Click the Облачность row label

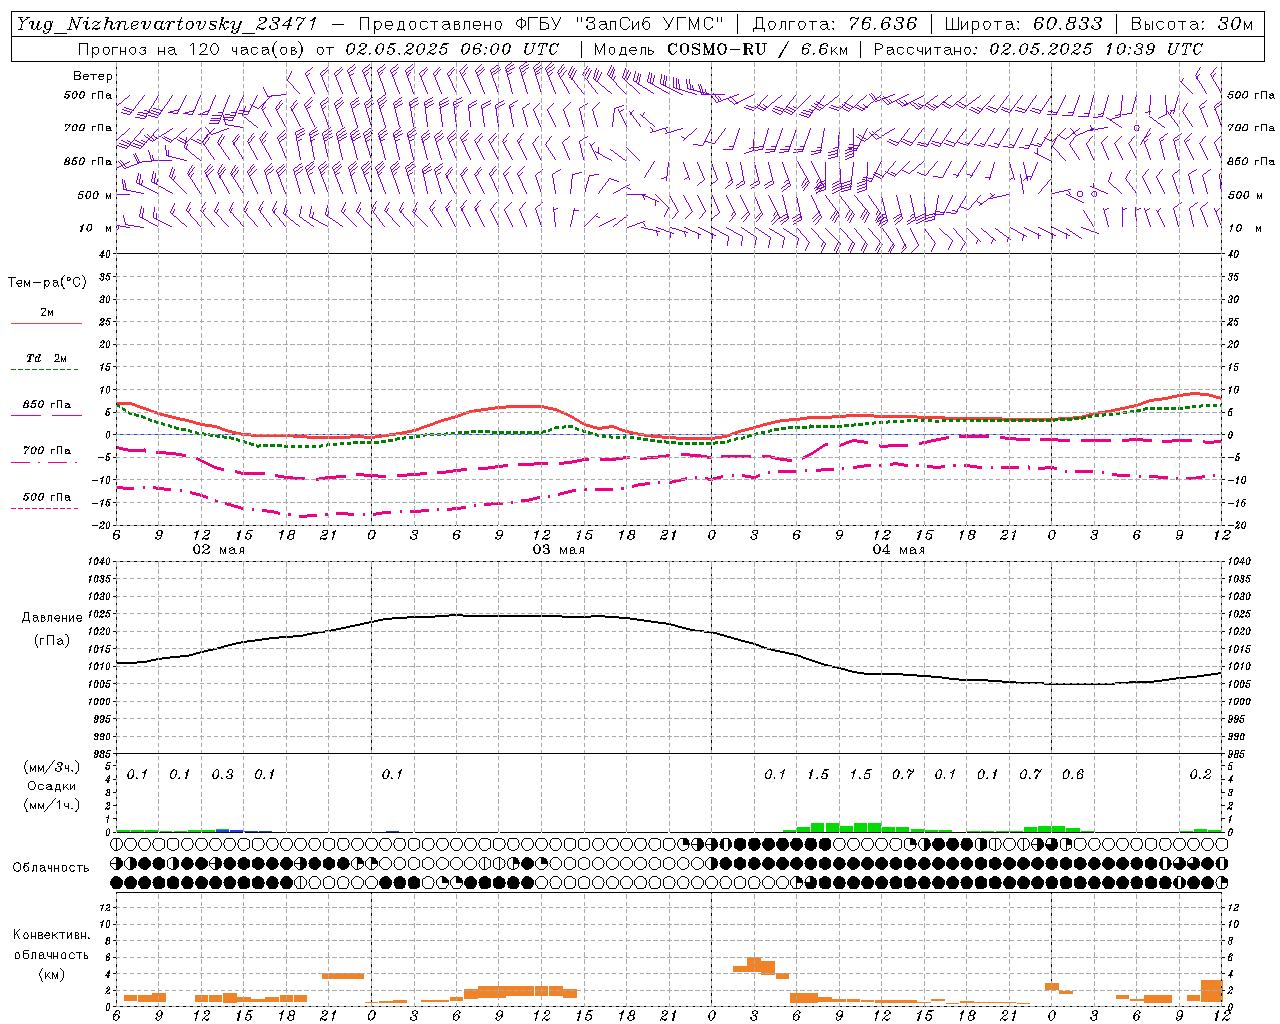point(51,867)
